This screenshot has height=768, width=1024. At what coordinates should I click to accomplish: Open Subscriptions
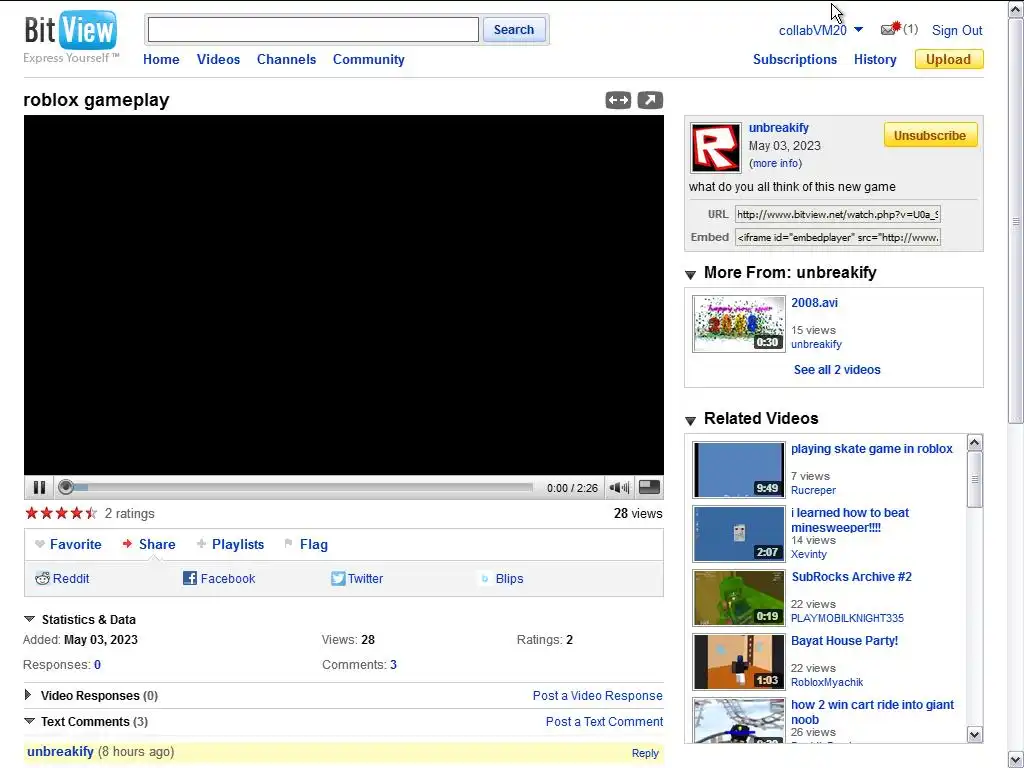click(795, 59)
